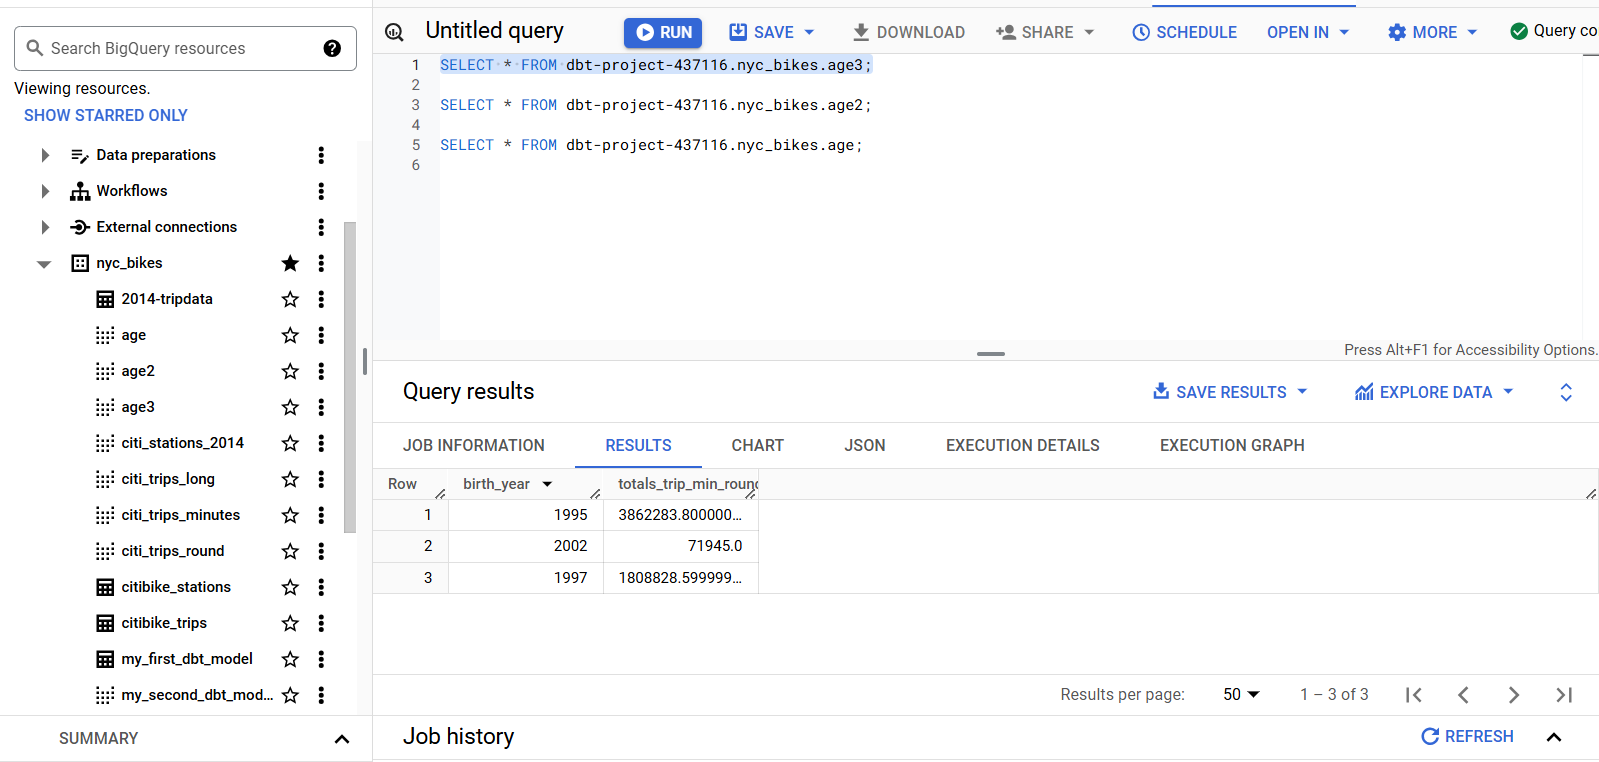Switch to JOB INFORMATION tab
This screenshot has height=762, width=1599.
tap(474, 445)
